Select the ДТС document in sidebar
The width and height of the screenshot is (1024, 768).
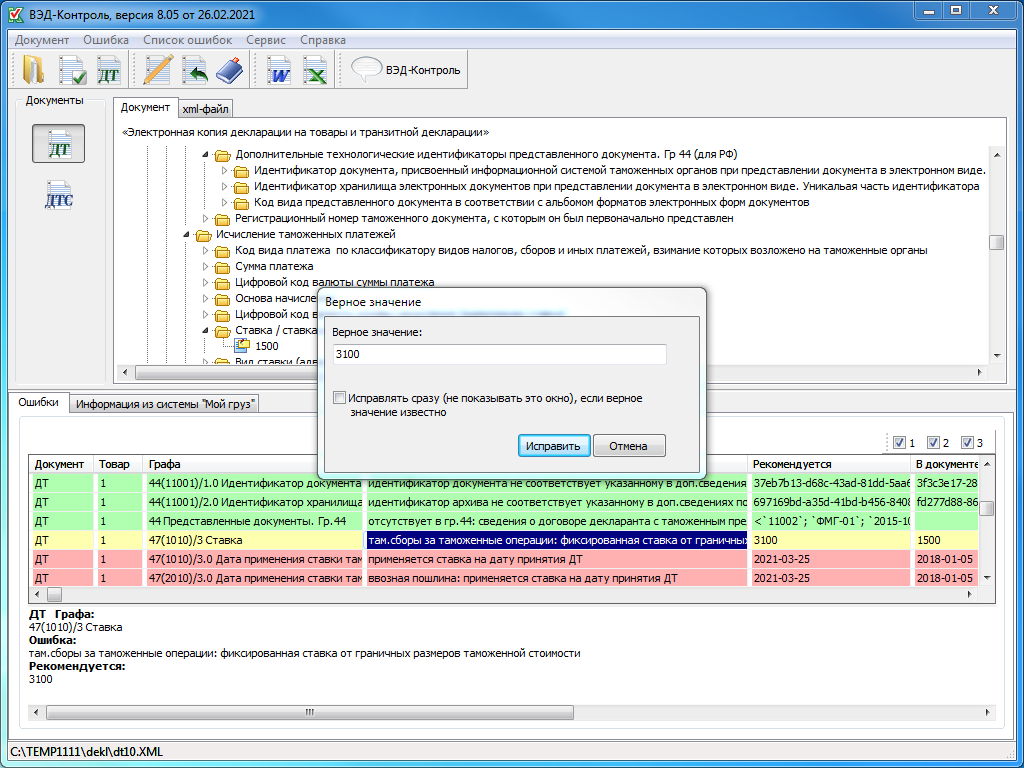point(58,197)
